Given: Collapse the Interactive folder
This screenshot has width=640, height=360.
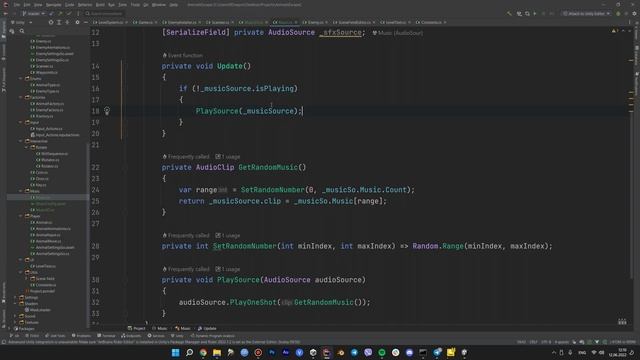Looking at the screenshot, I should point(21,141).
